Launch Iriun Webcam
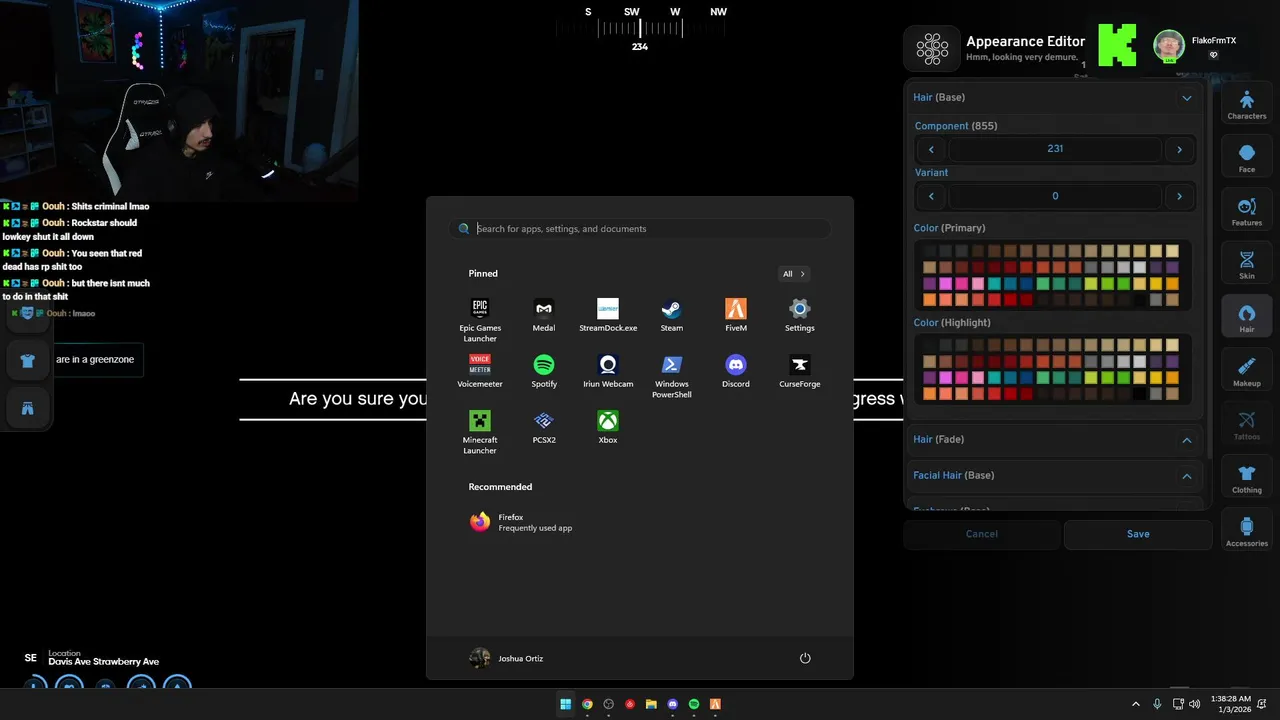Viewport: 1280px width, 720px height. pos(608,370)
